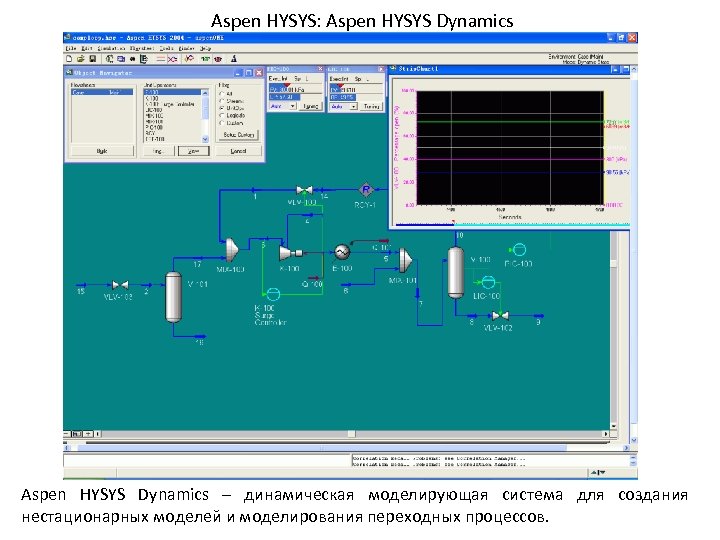The width and height of the screenshot is (720, 540).
Task: Click the PFD vertical scrollbar thumb
Action: coord(613,263)
